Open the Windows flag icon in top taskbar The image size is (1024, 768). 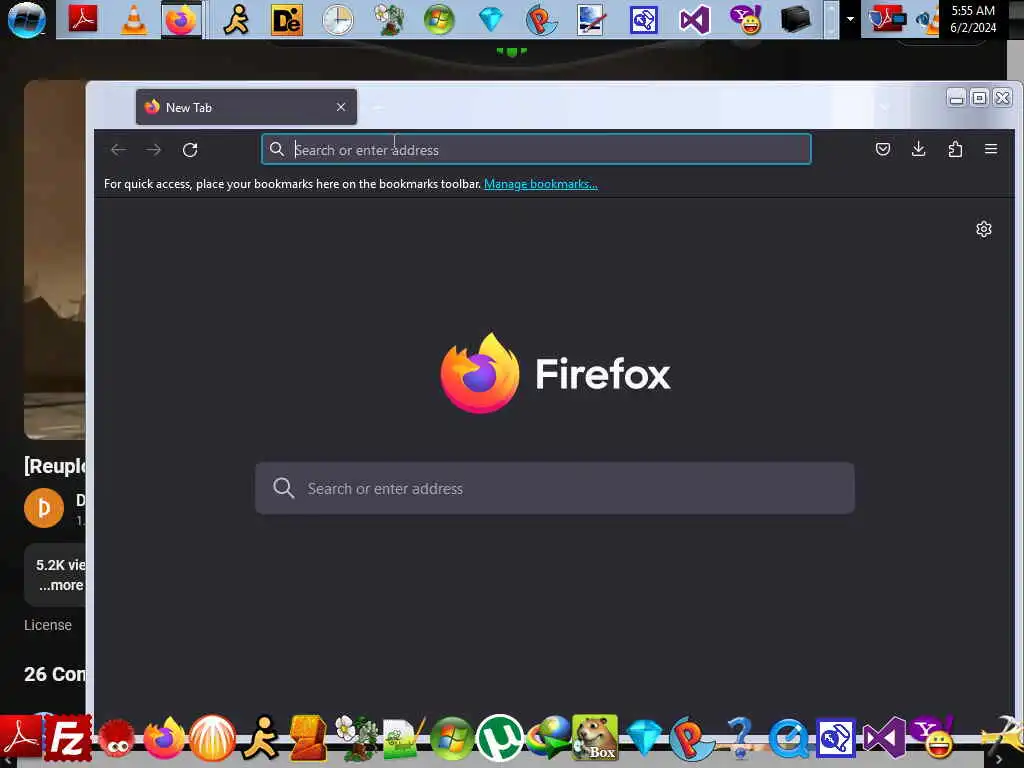click(x=439, y=20)
